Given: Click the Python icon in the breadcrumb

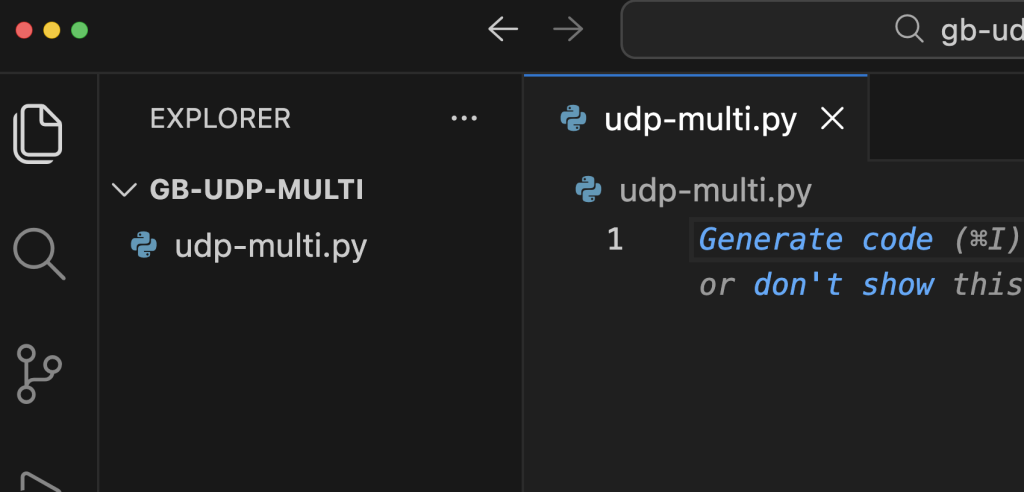Looking at the screenshot, I should pos(590,190).
